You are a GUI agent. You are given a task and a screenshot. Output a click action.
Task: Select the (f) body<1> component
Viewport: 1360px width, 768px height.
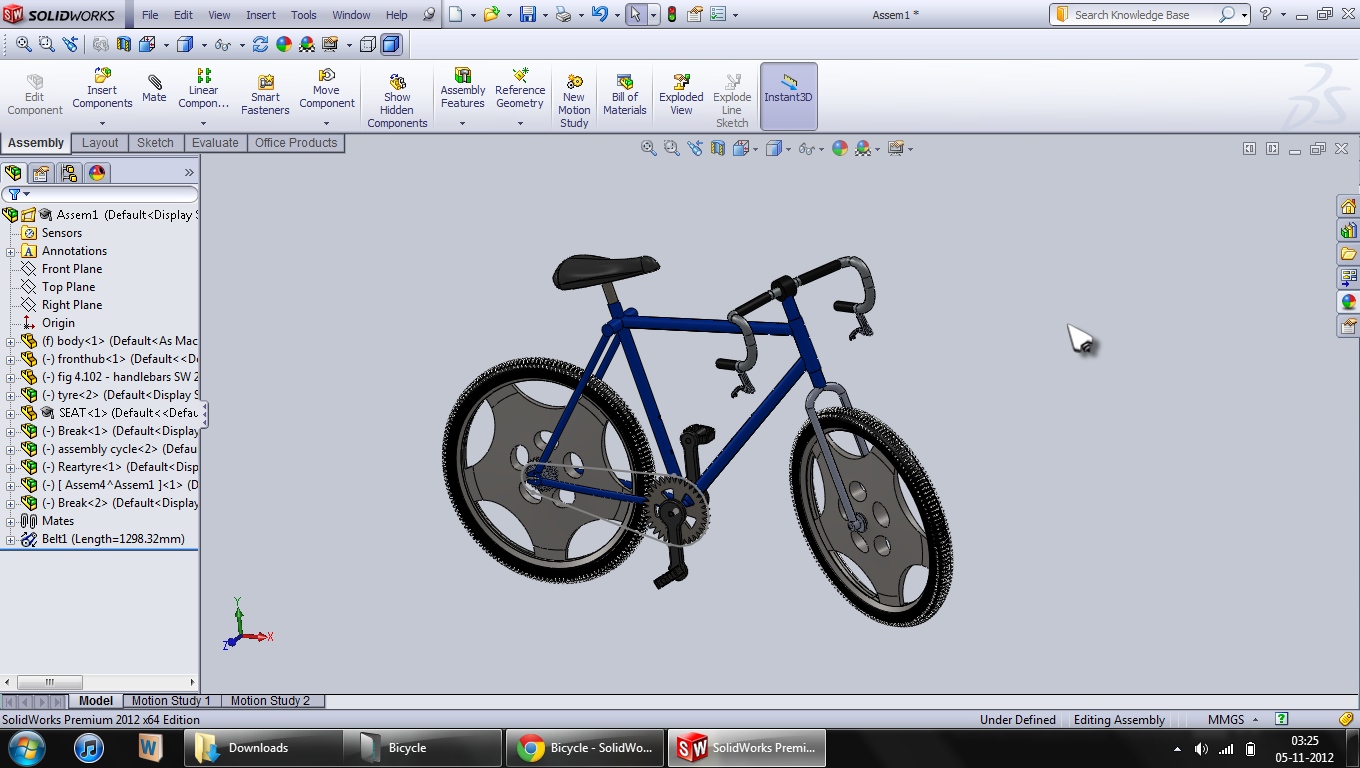pyautogui.click(x=110, y=341)
